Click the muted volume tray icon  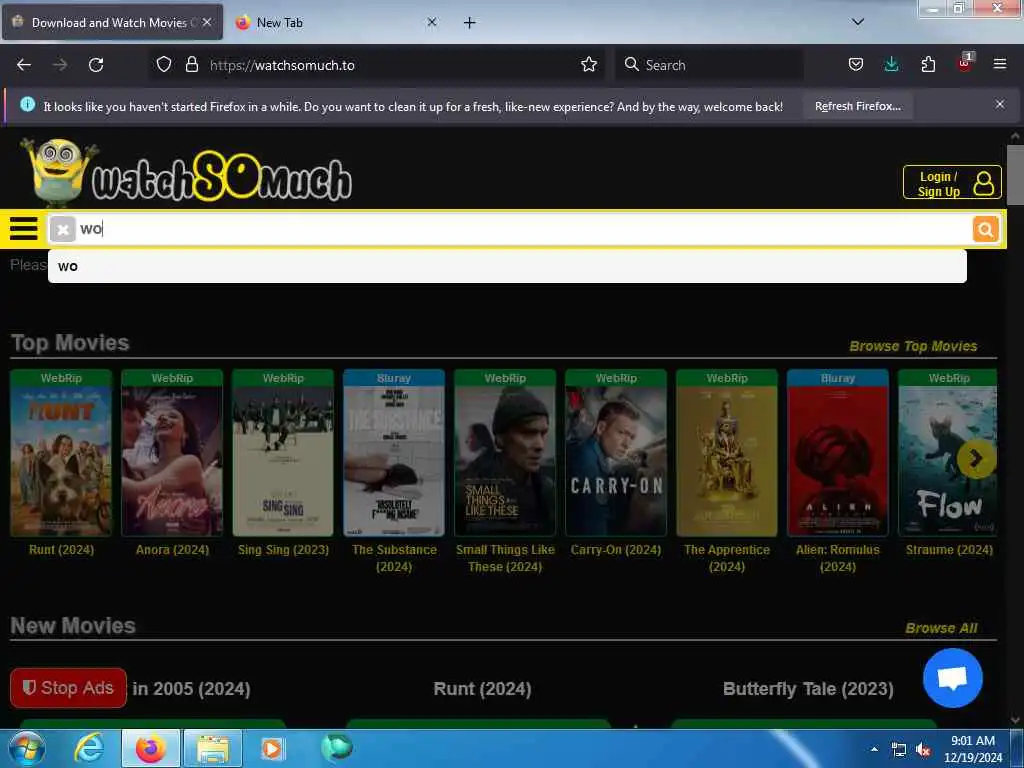click(923, 750)
